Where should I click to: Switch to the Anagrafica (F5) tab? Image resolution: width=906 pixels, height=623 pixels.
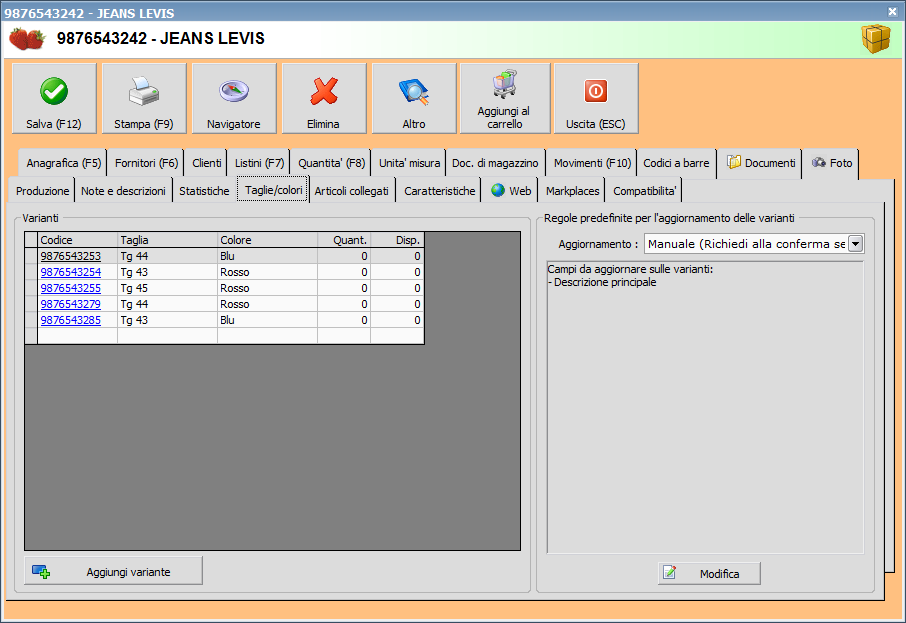coord(63,164)
